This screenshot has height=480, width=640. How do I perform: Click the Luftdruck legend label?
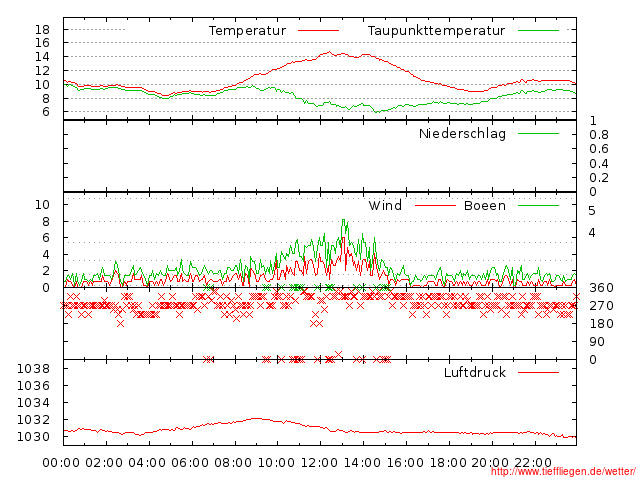click(475, 372)
